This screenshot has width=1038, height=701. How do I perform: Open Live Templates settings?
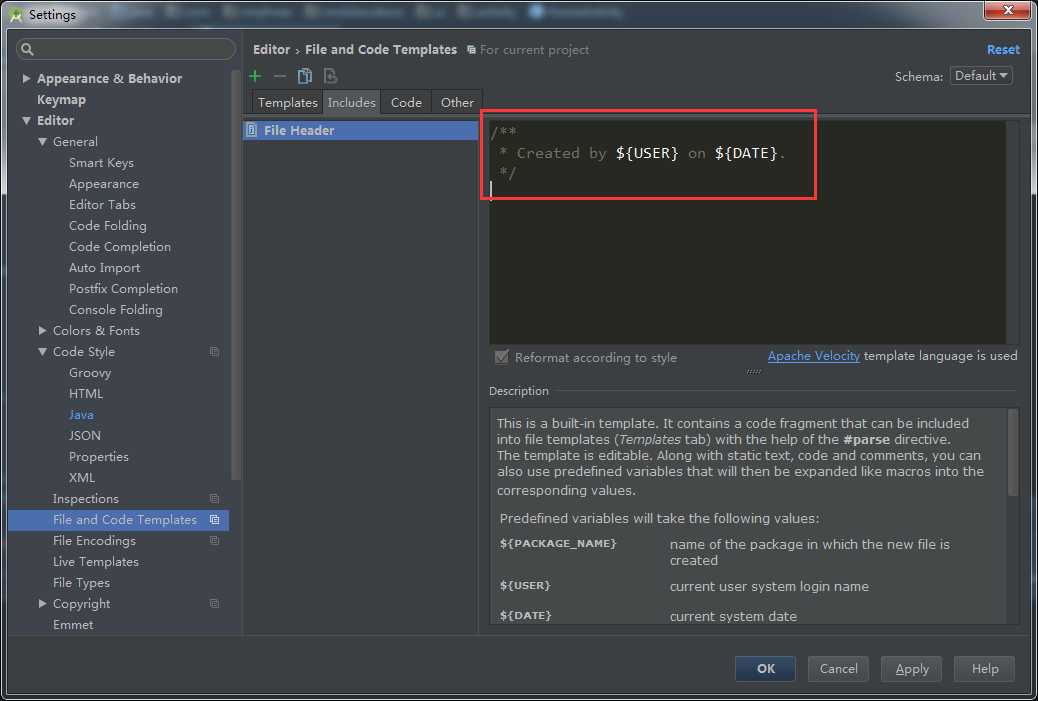(96, 562)
